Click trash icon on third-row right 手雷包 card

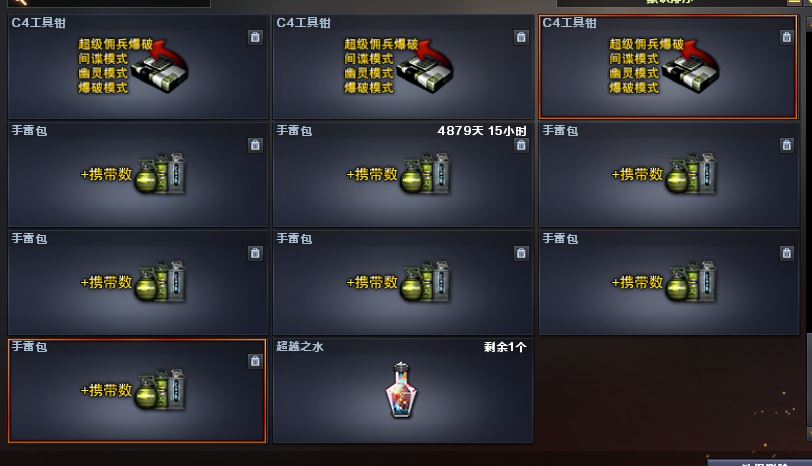[786, 253]
